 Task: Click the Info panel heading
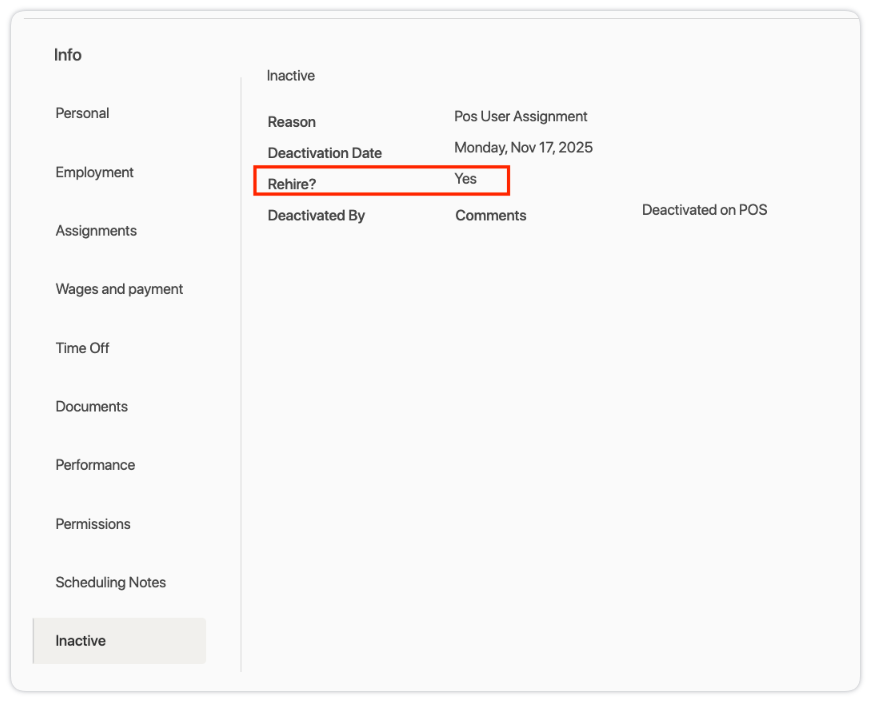pos(68,55)
